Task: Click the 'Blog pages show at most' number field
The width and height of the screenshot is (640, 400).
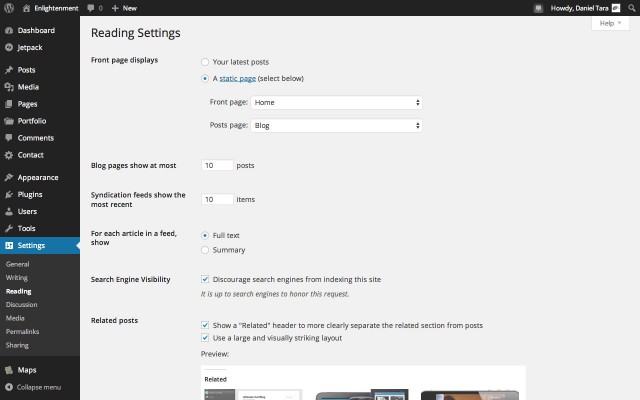Action: [x=217, y=165]
